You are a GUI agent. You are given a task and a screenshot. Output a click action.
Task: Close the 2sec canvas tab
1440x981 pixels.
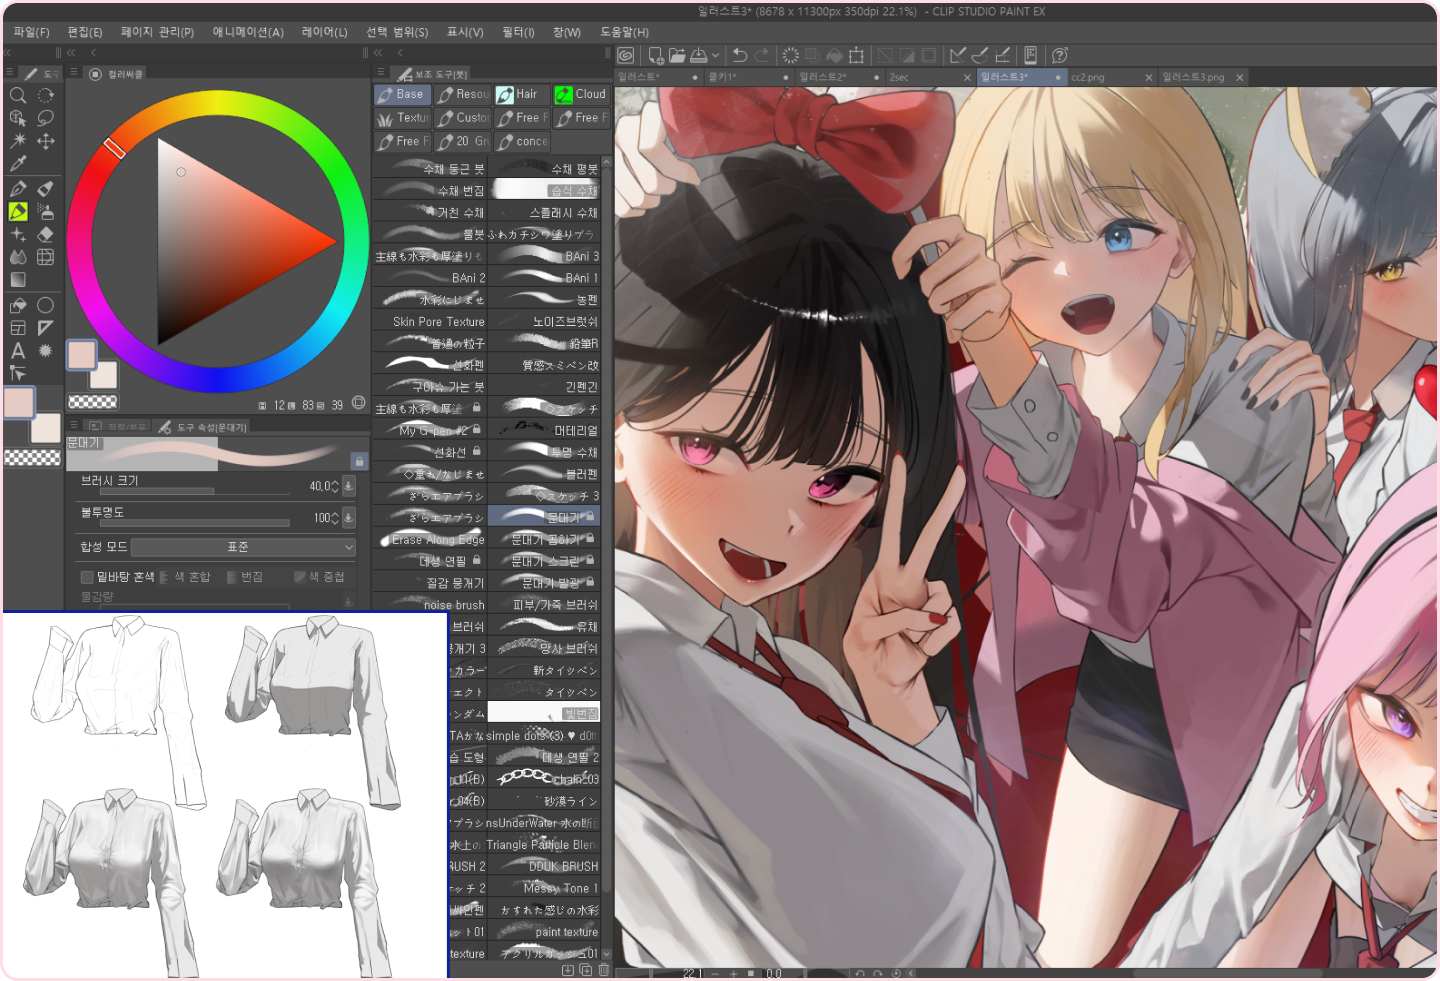[x=967, y=77]
